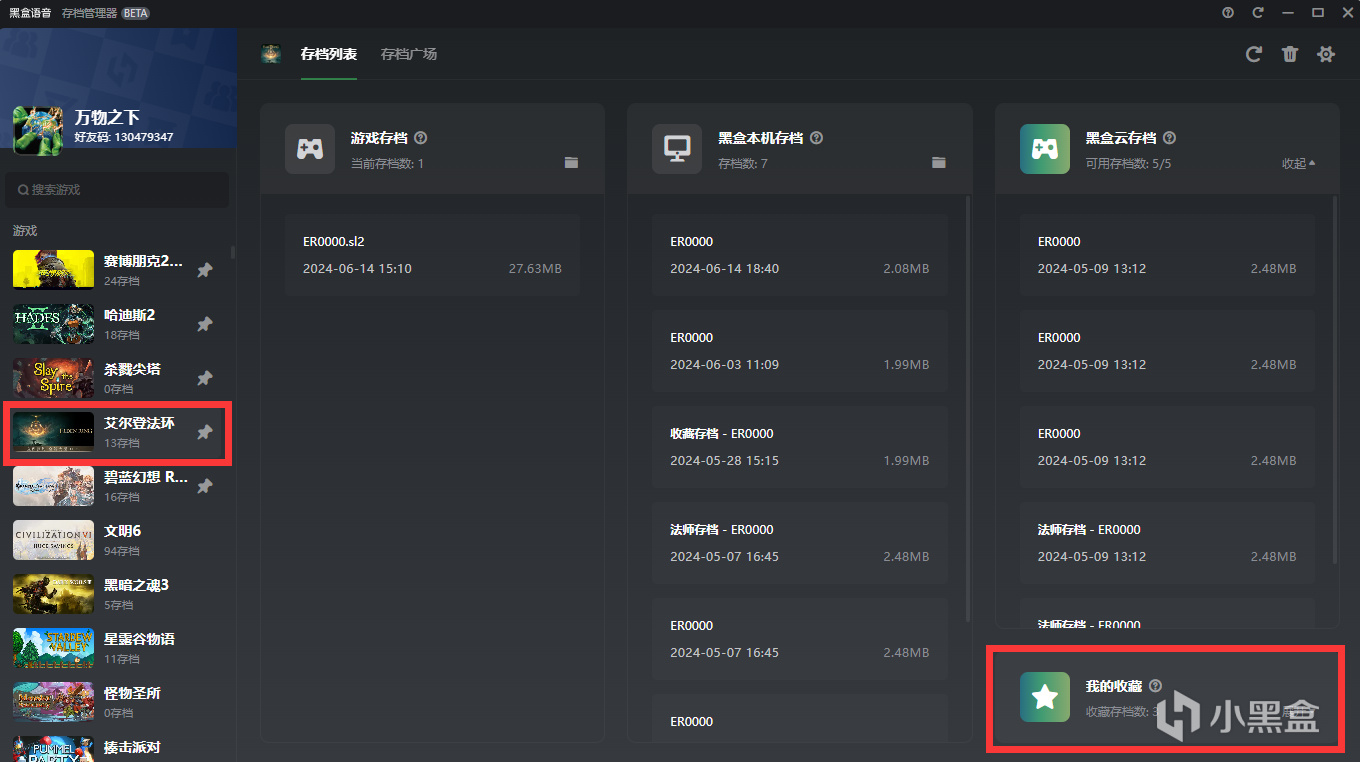Click the monitor icon of 黑盒本机存档
The height and width of the screenshot is (762, 1360).
[x=677, y=149]
